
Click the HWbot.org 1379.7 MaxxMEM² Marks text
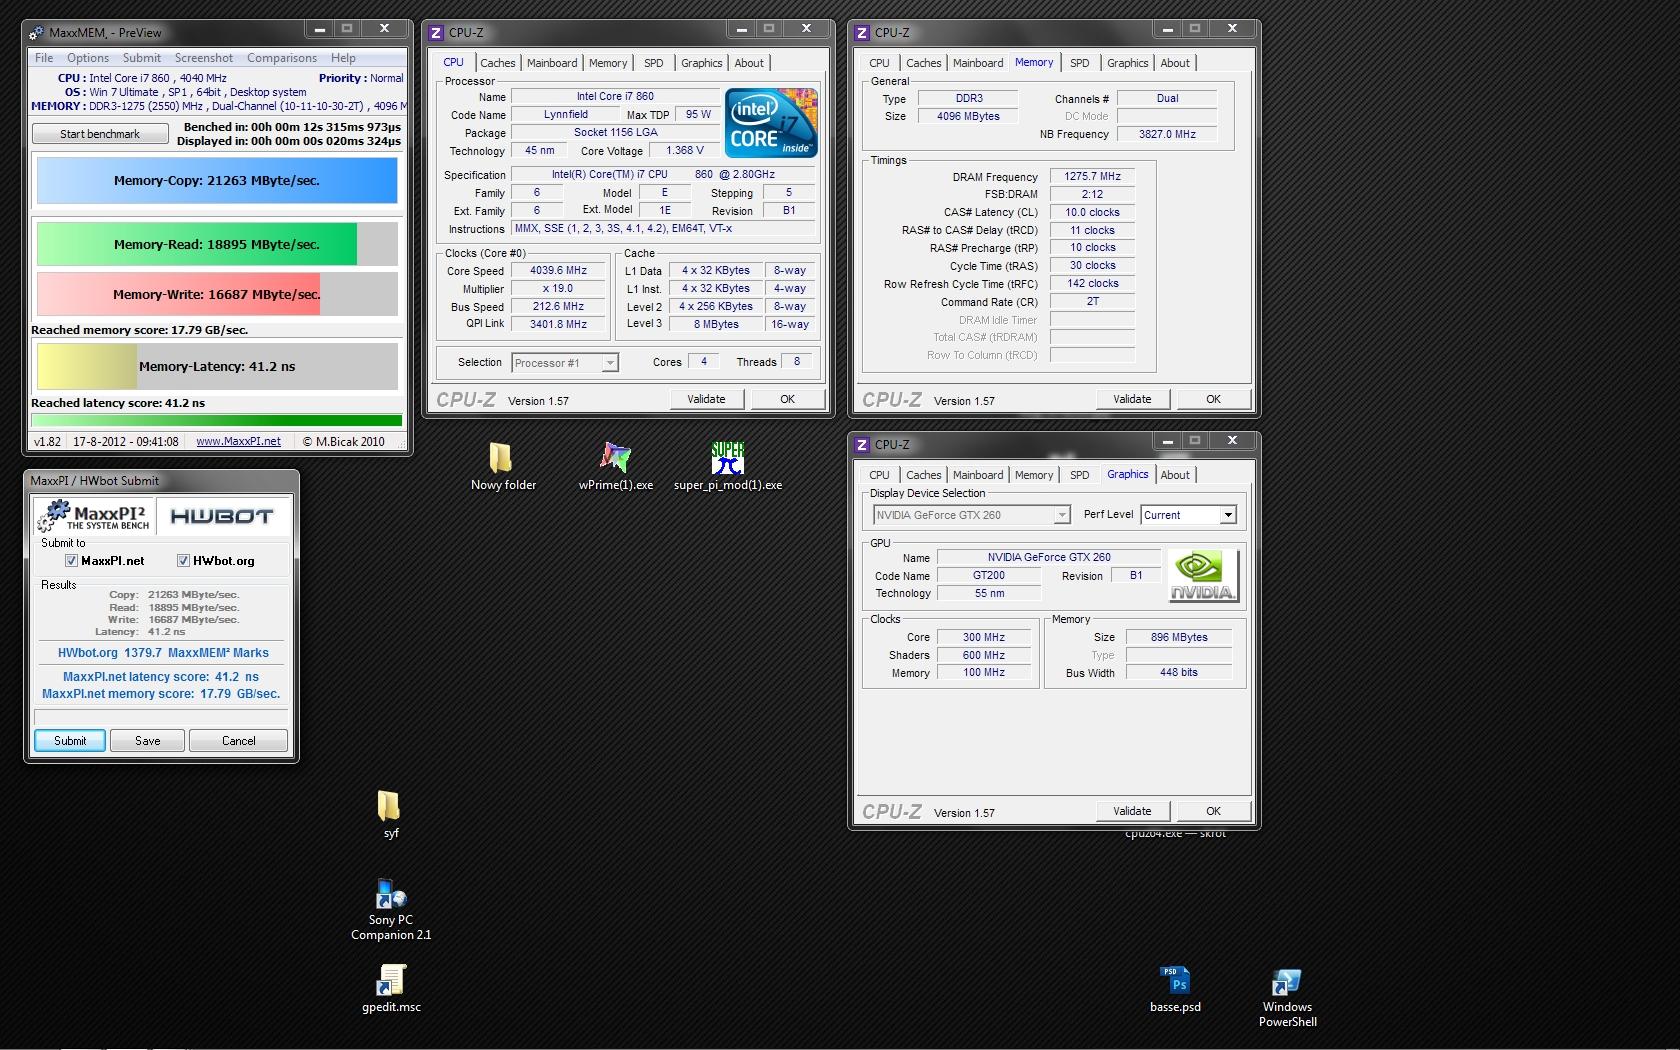163,653
